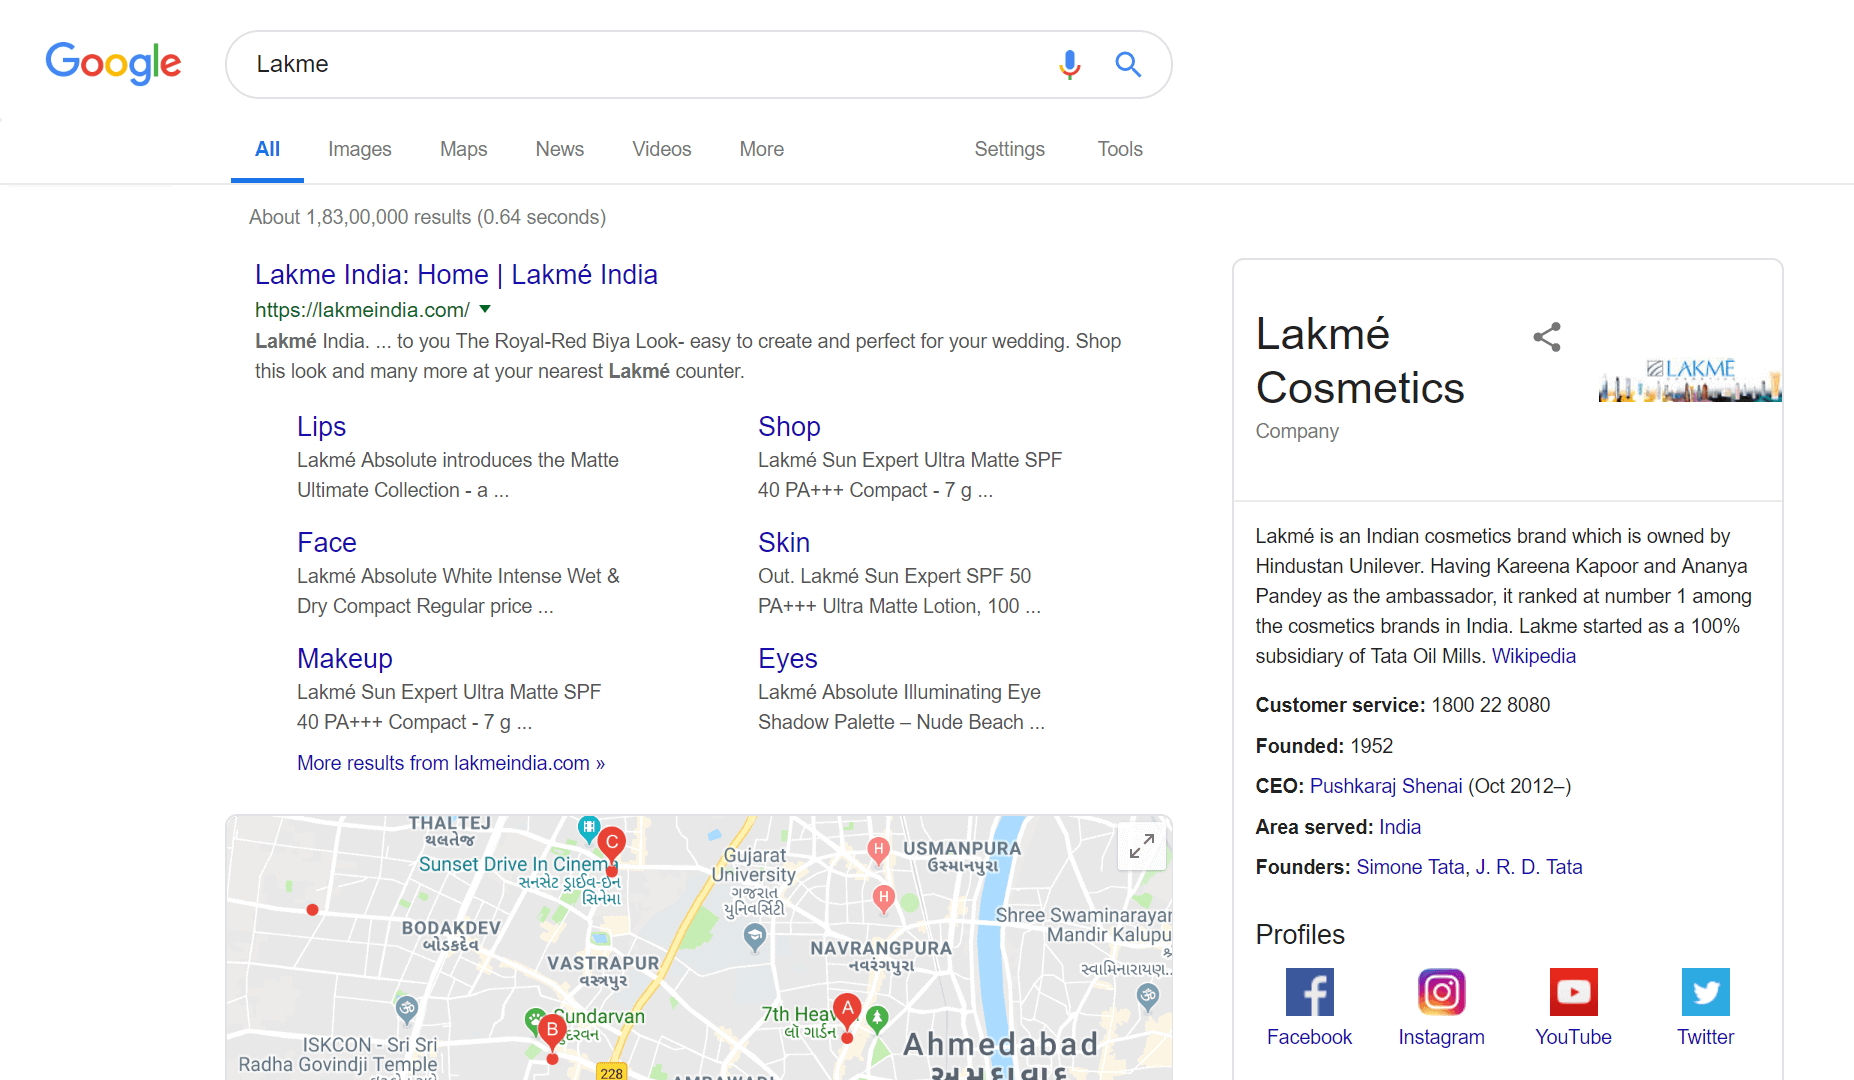Viewport: 1854px width, 1080px height.
Task: Expand the More search categories menu
Action: 761,149
